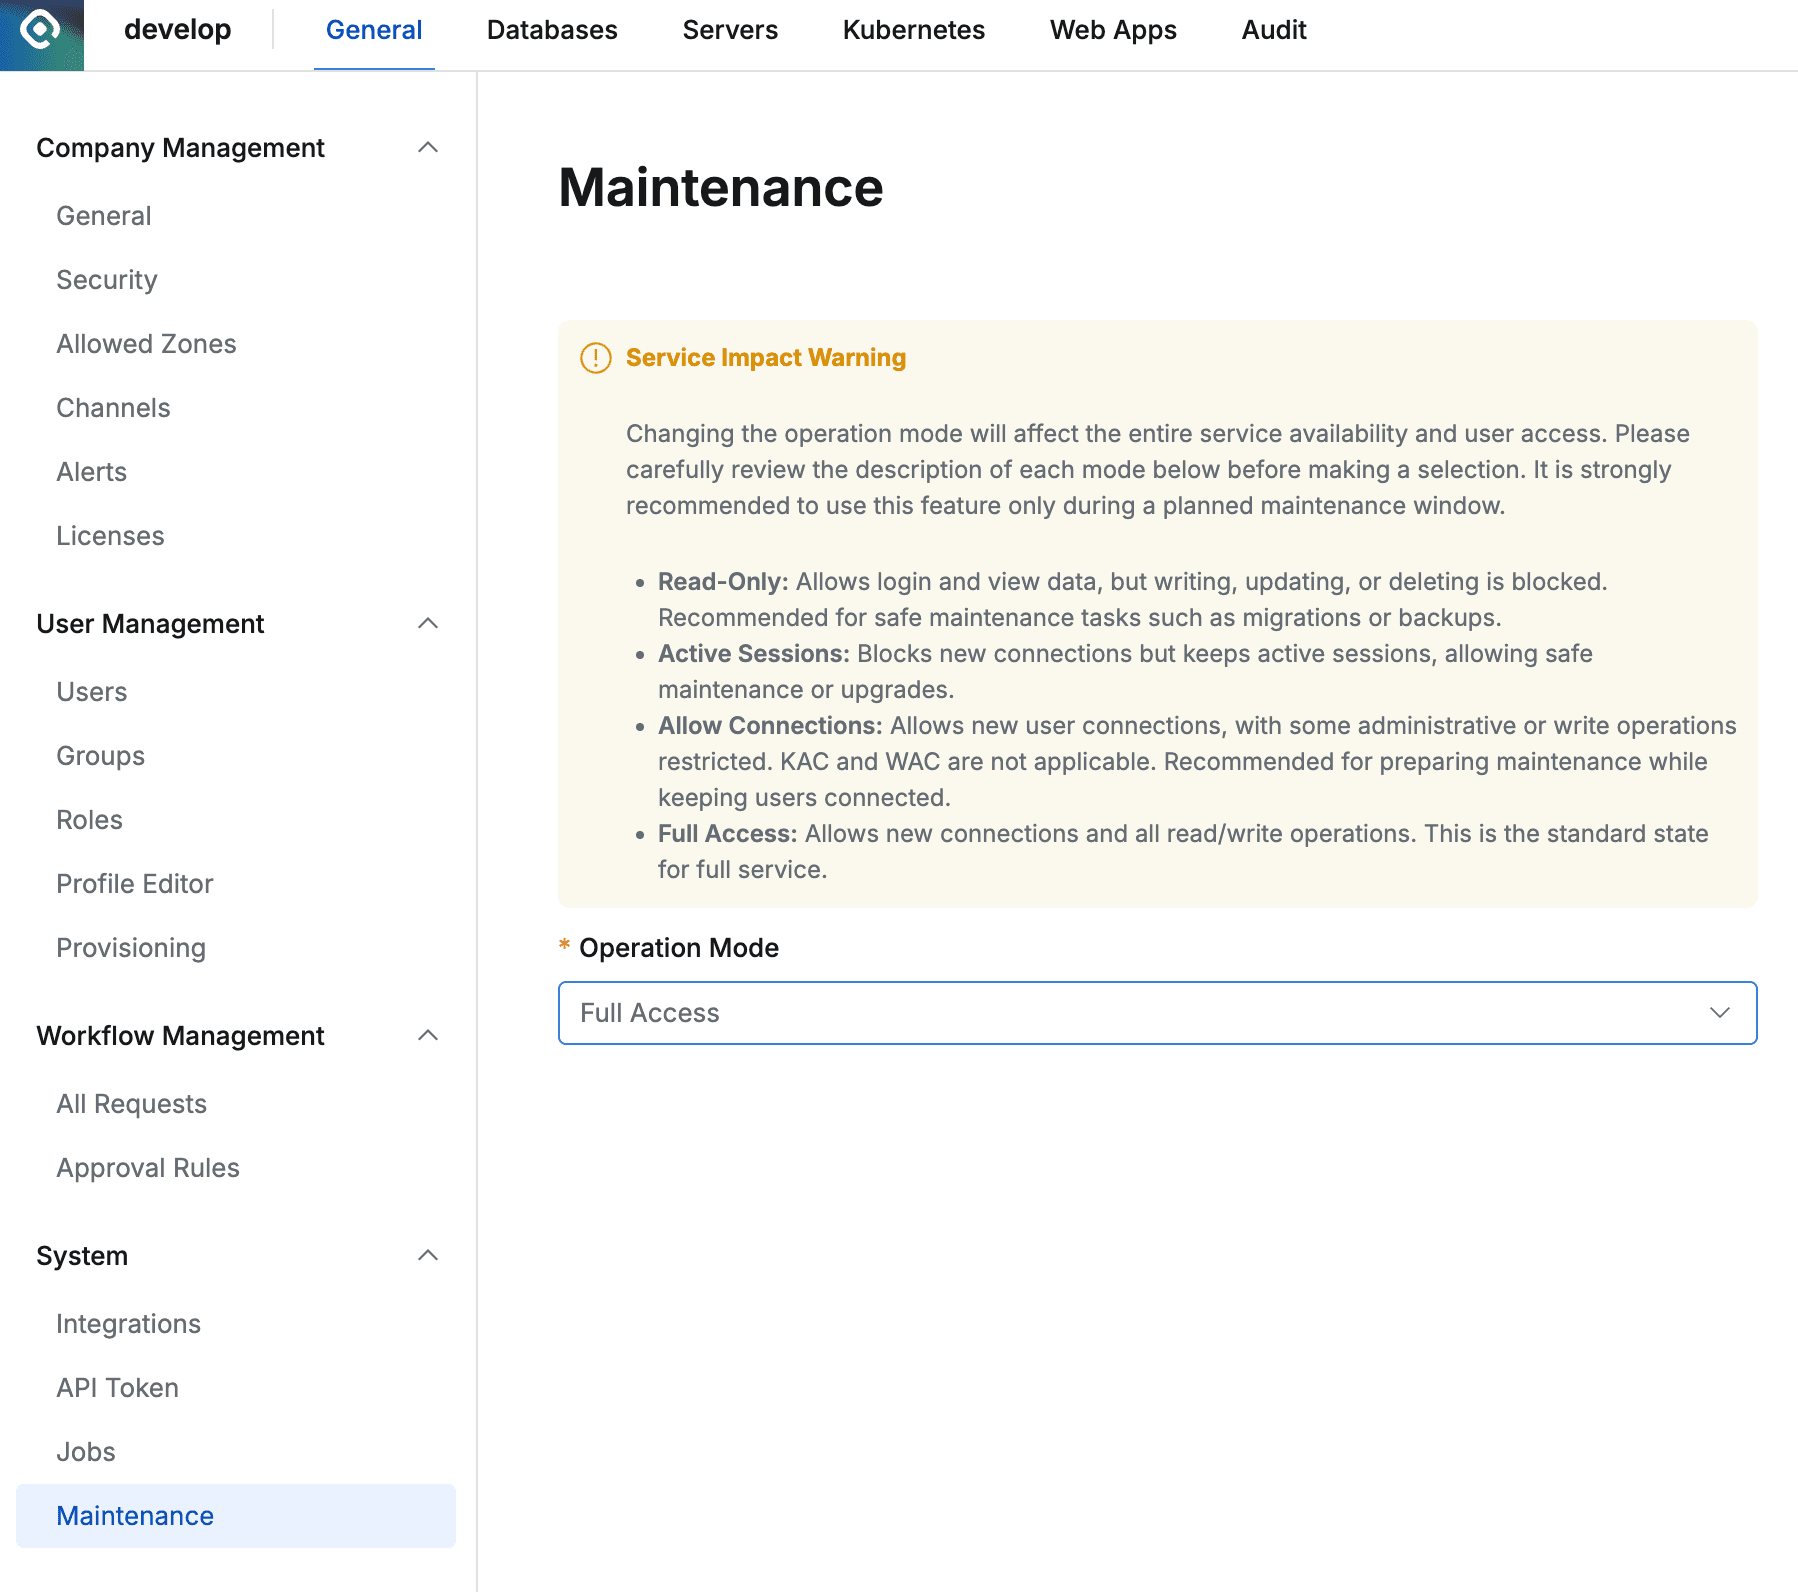The image size is (1798, 1592).
Task: Collapse the Workflow Management section
Action: click(x=429, y=1036)
